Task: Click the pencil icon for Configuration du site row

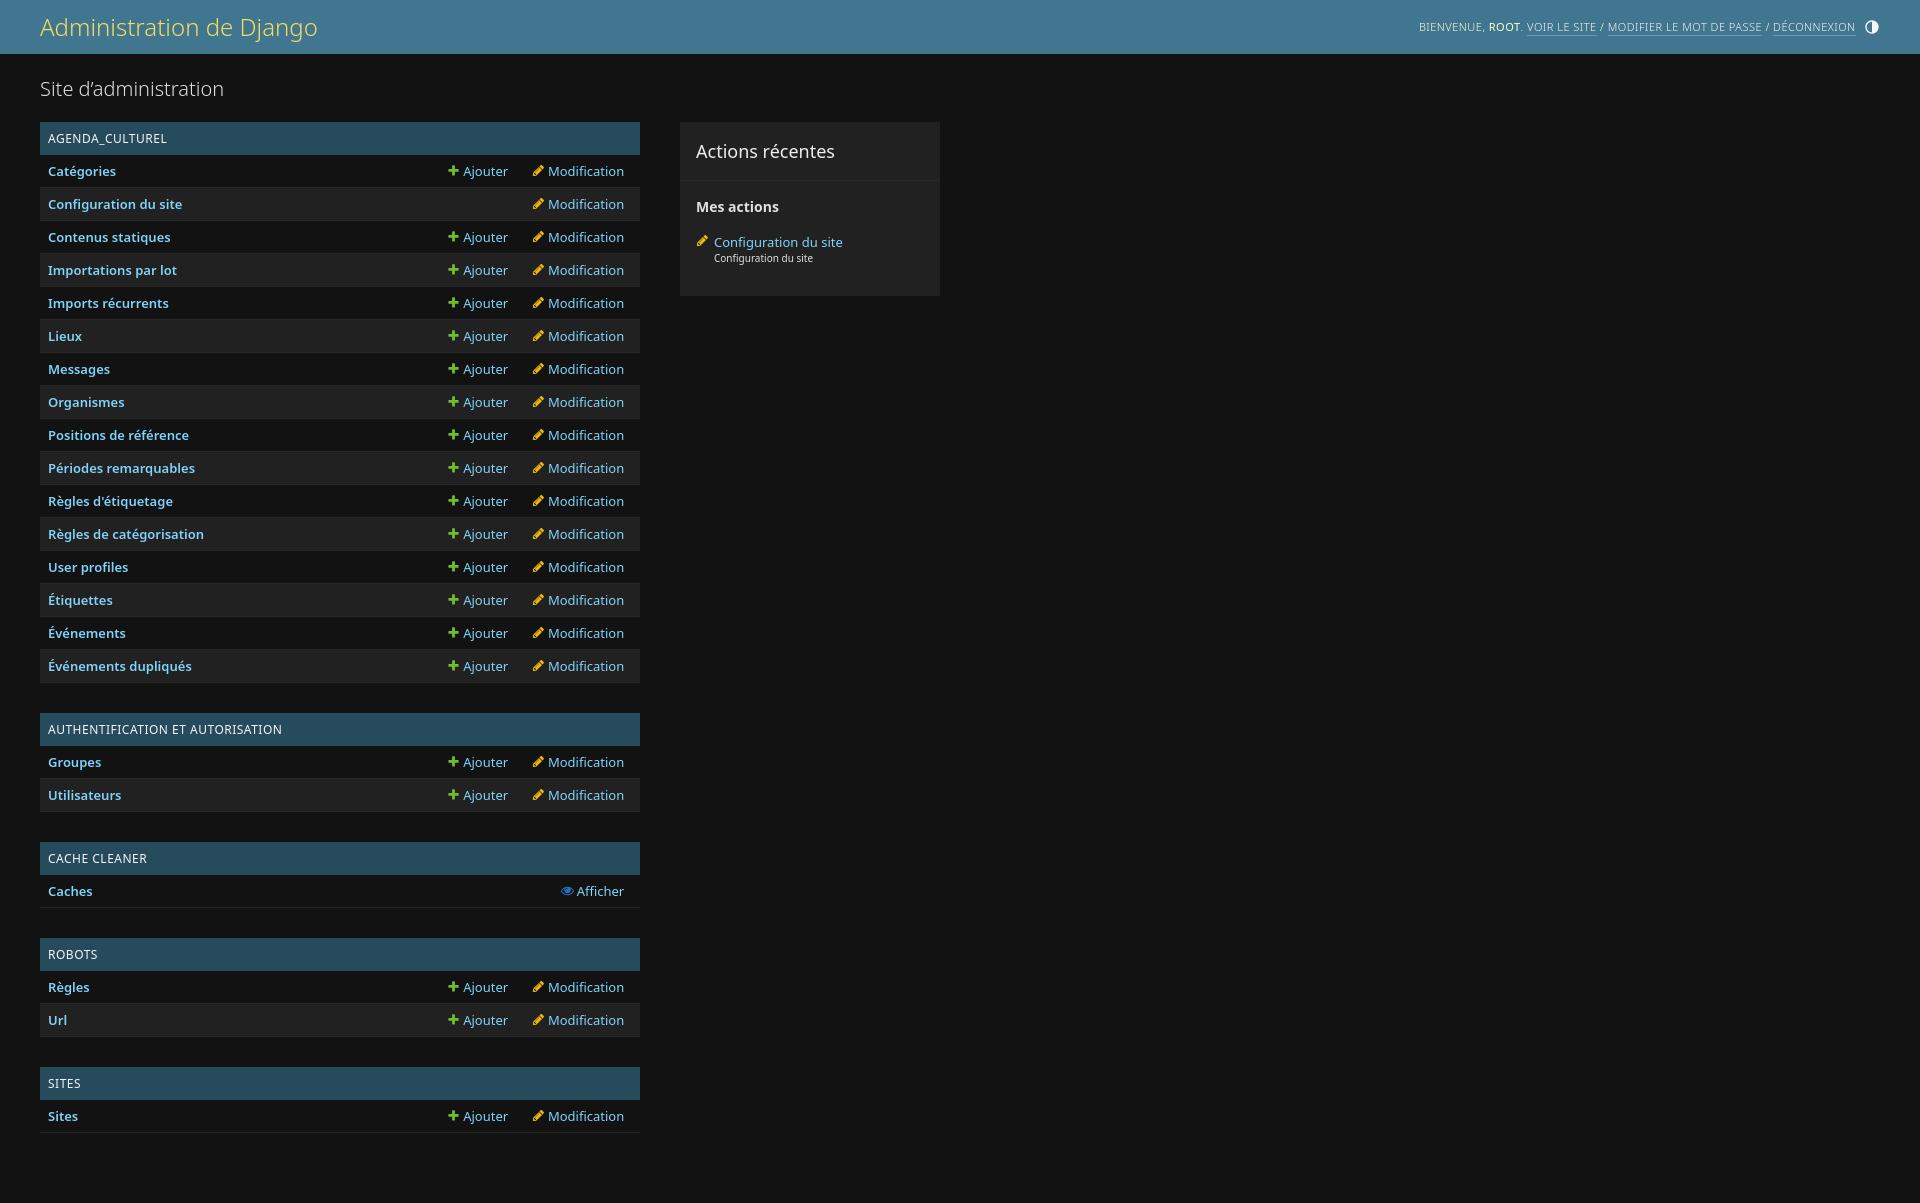Action: click(538, 204)
